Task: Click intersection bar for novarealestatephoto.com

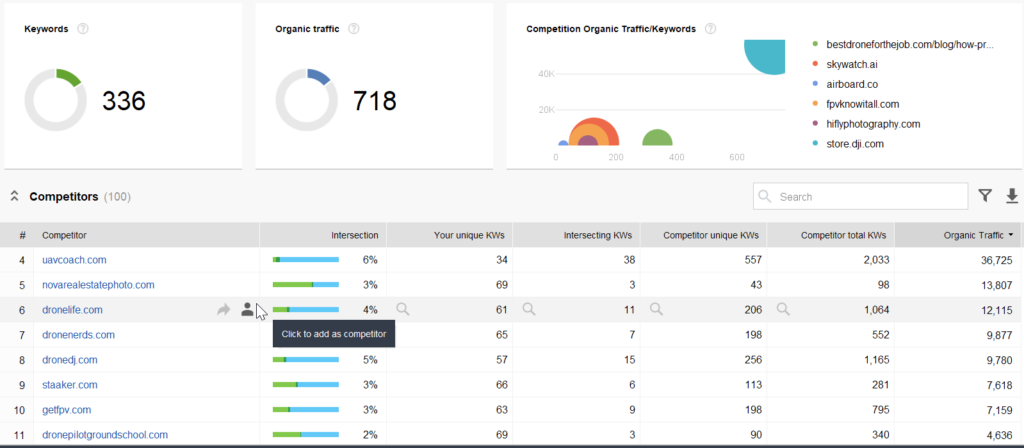Action: coord(306,285)
